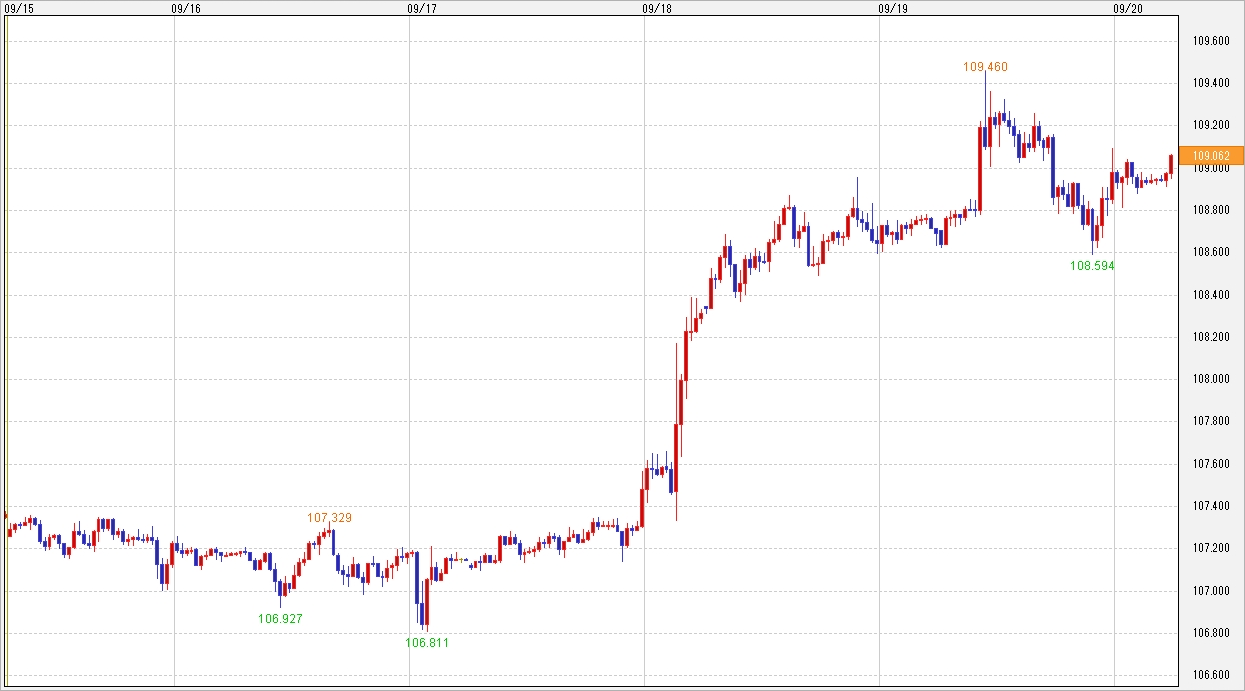Click the 109.200 price axis label
Screen dimensions: 1245x691
(1211, 126)
